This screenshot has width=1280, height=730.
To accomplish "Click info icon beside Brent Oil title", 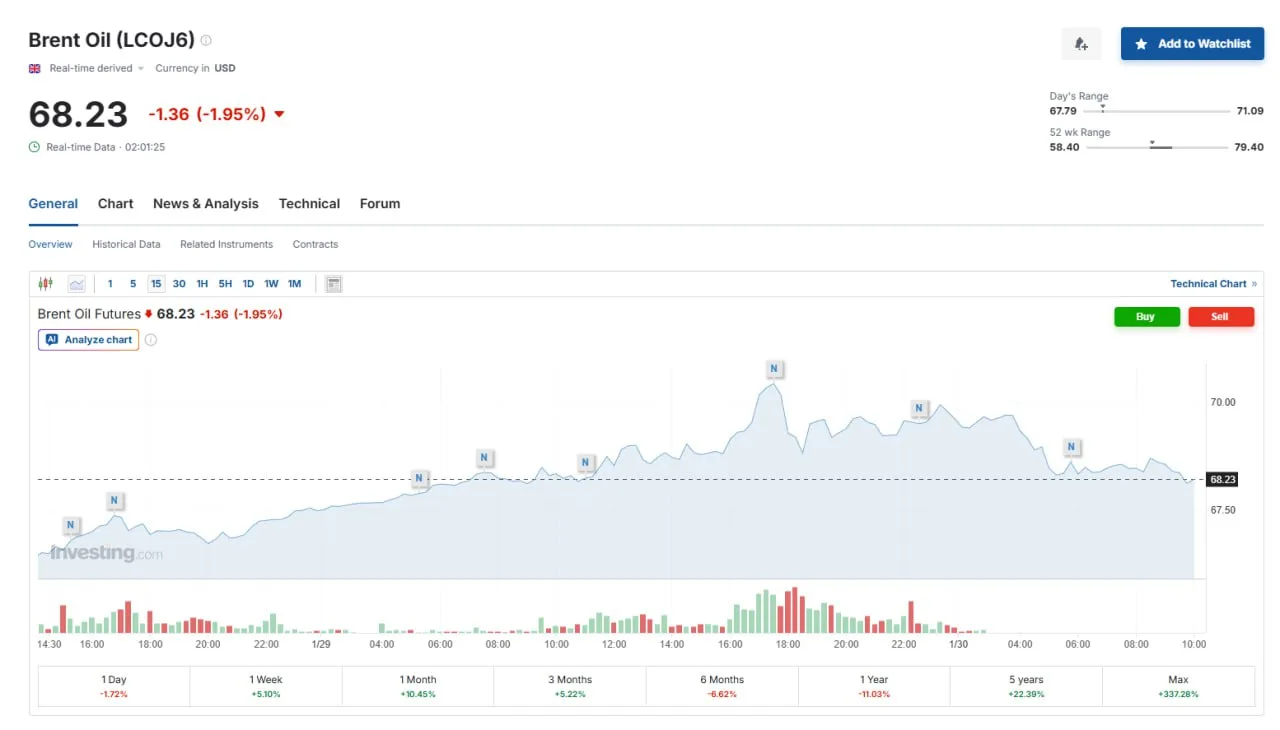I will coord(206,41).
